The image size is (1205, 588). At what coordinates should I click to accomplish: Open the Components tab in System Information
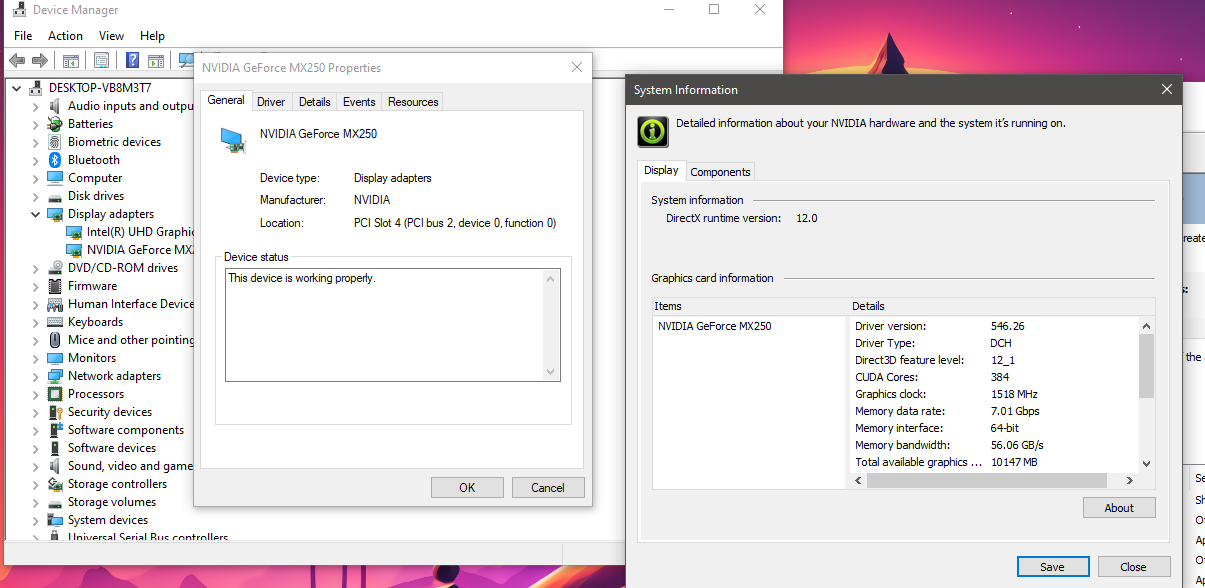point(721,172)
